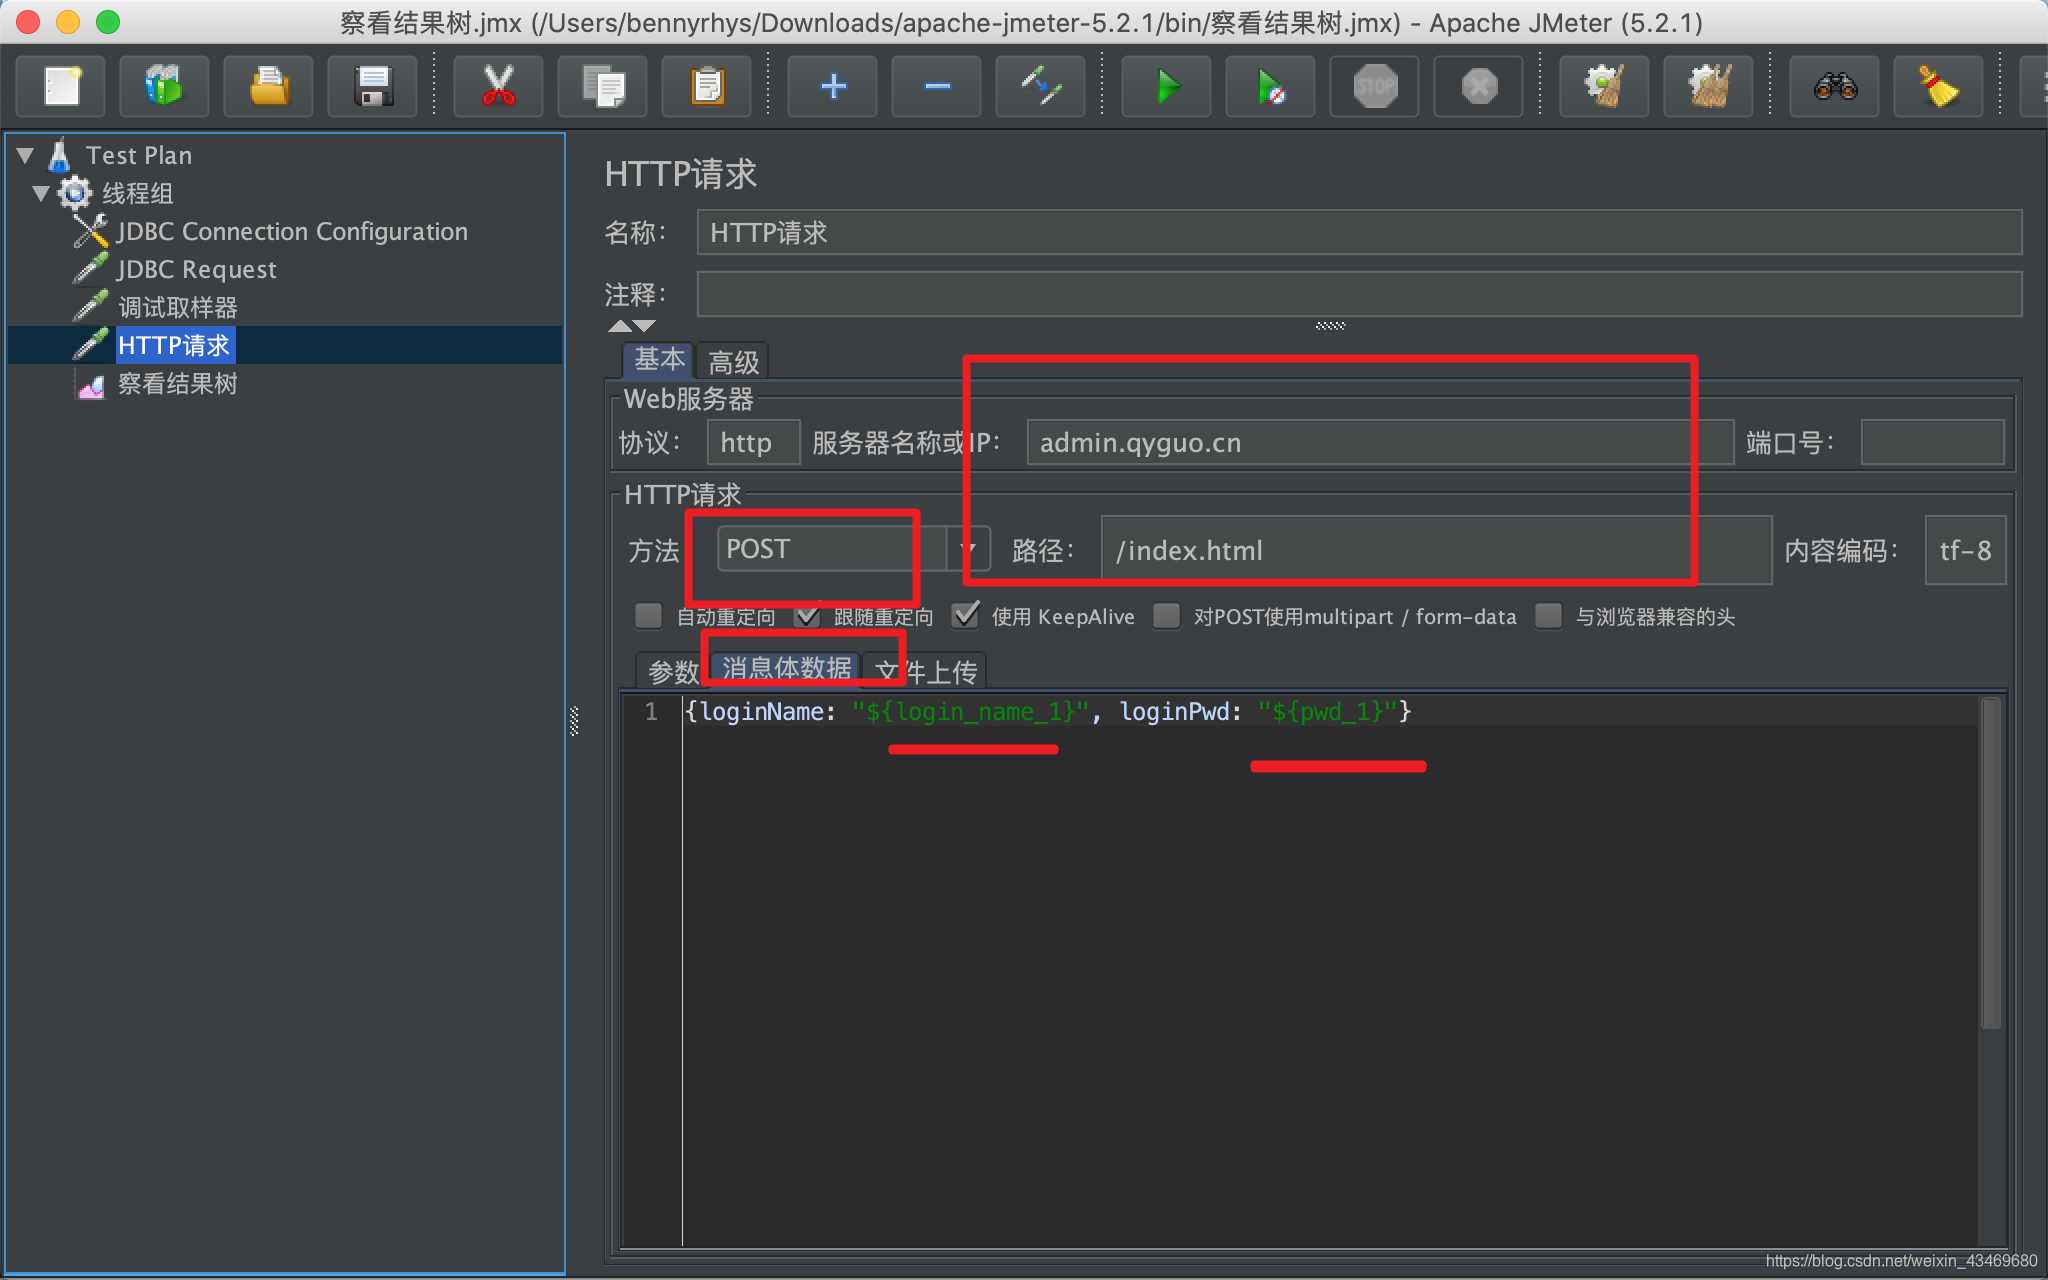This screenshot has width=2048, height=1280.
Task: Click the split pane divider handle
Action: [574, 721]
